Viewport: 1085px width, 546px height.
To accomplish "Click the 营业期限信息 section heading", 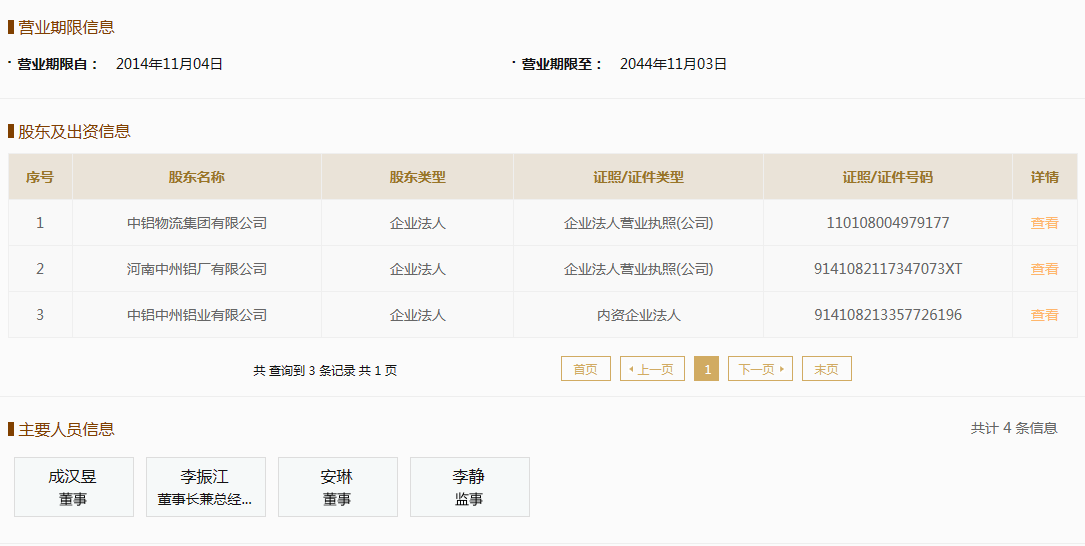I will [66, 27].
